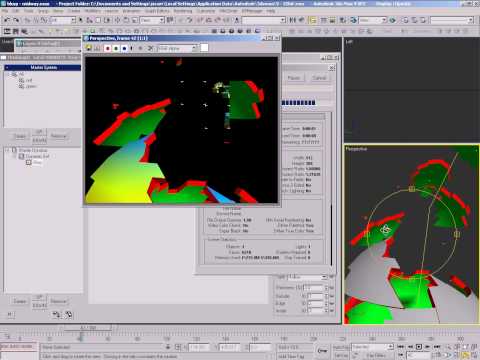The image size is (480, 360).
Task: Click white color swatch in frame window
Action: (204, 48)
